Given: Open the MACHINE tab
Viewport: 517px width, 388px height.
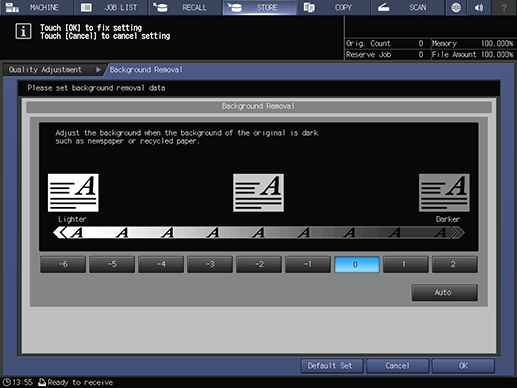Looking at the screenshot, I should click(36, 7).
